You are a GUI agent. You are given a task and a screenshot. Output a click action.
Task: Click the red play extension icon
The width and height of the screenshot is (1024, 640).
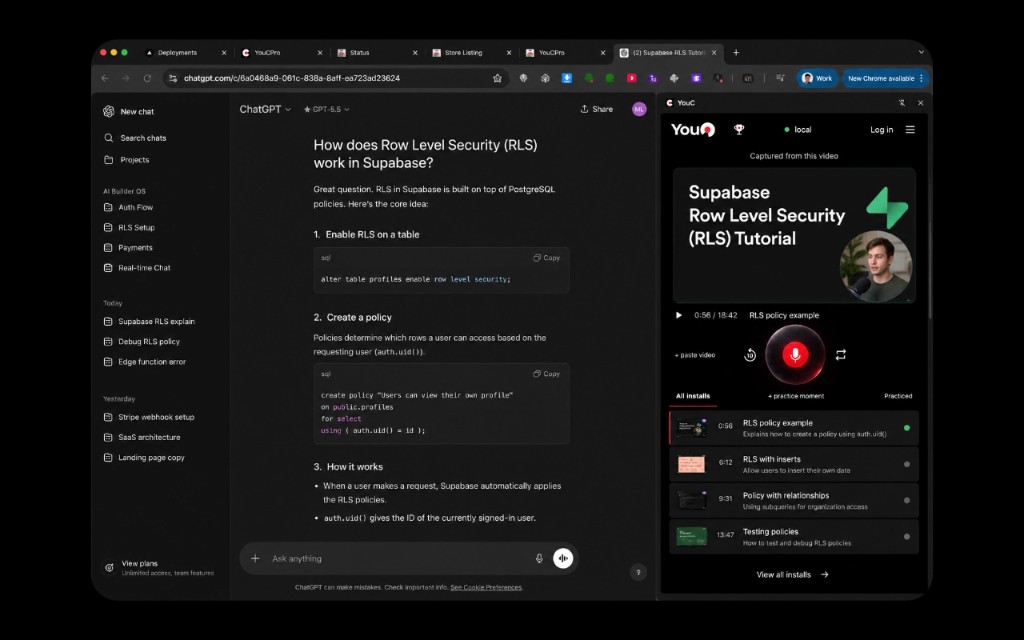[x=632, y=78]
